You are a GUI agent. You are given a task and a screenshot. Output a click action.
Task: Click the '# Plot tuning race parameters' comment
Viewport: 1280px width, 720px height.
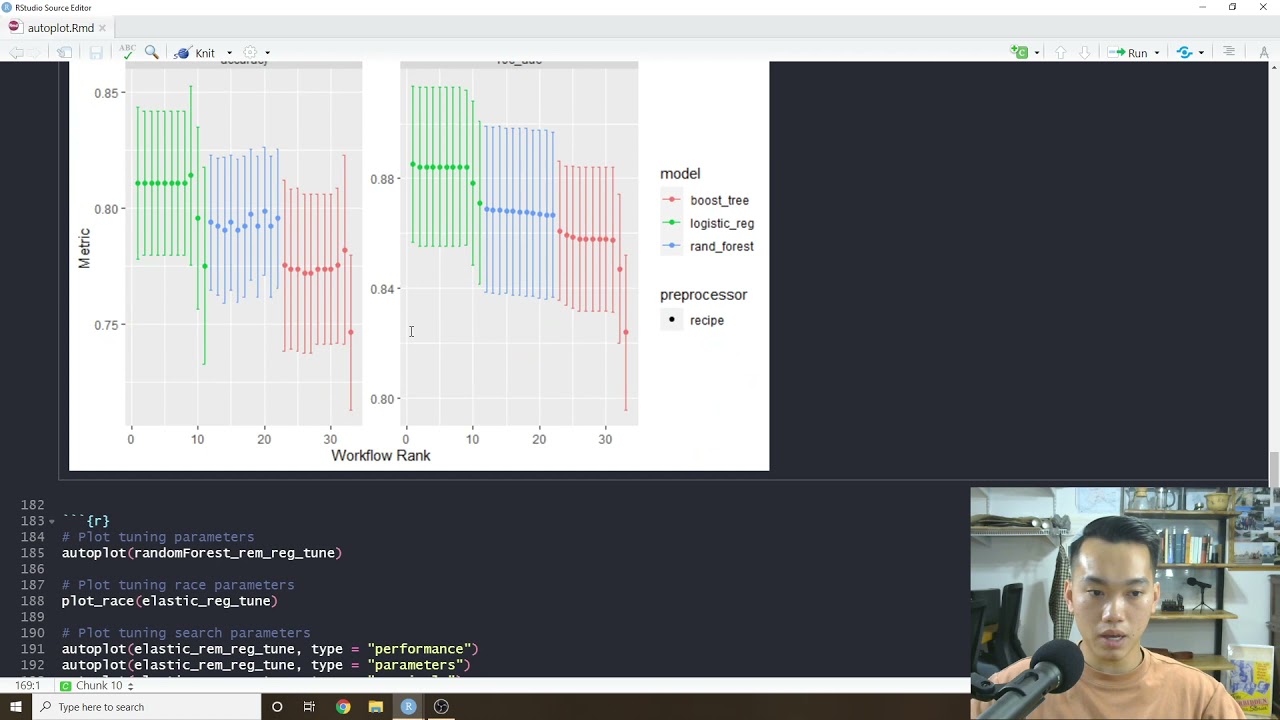178,585
